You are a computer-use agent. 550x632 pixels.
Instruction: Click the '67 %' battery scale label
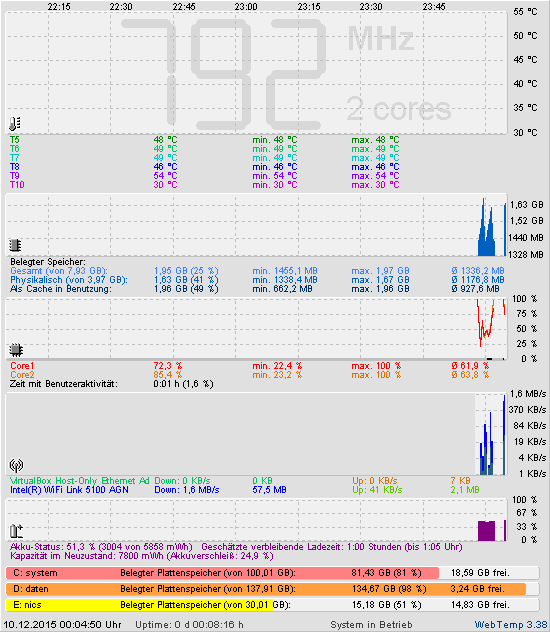pos(527,513)
